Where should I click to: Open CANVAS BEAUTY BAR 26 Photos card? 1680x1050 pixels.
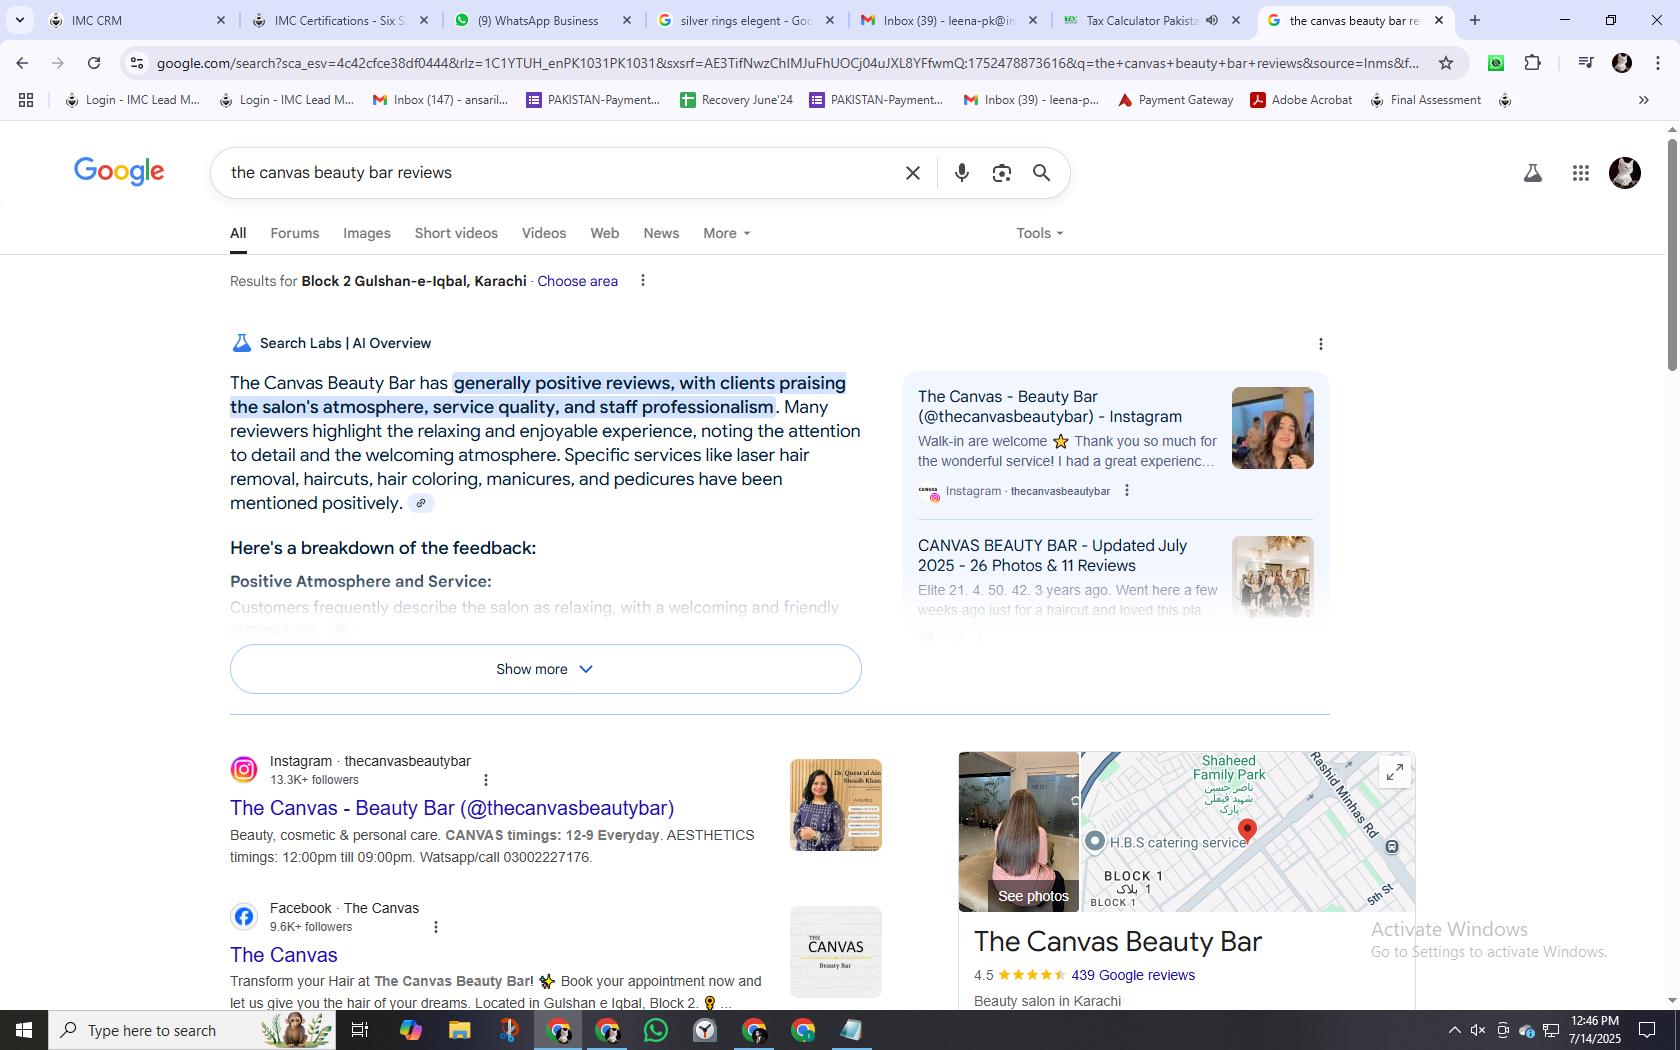(x=1115, y=578)
